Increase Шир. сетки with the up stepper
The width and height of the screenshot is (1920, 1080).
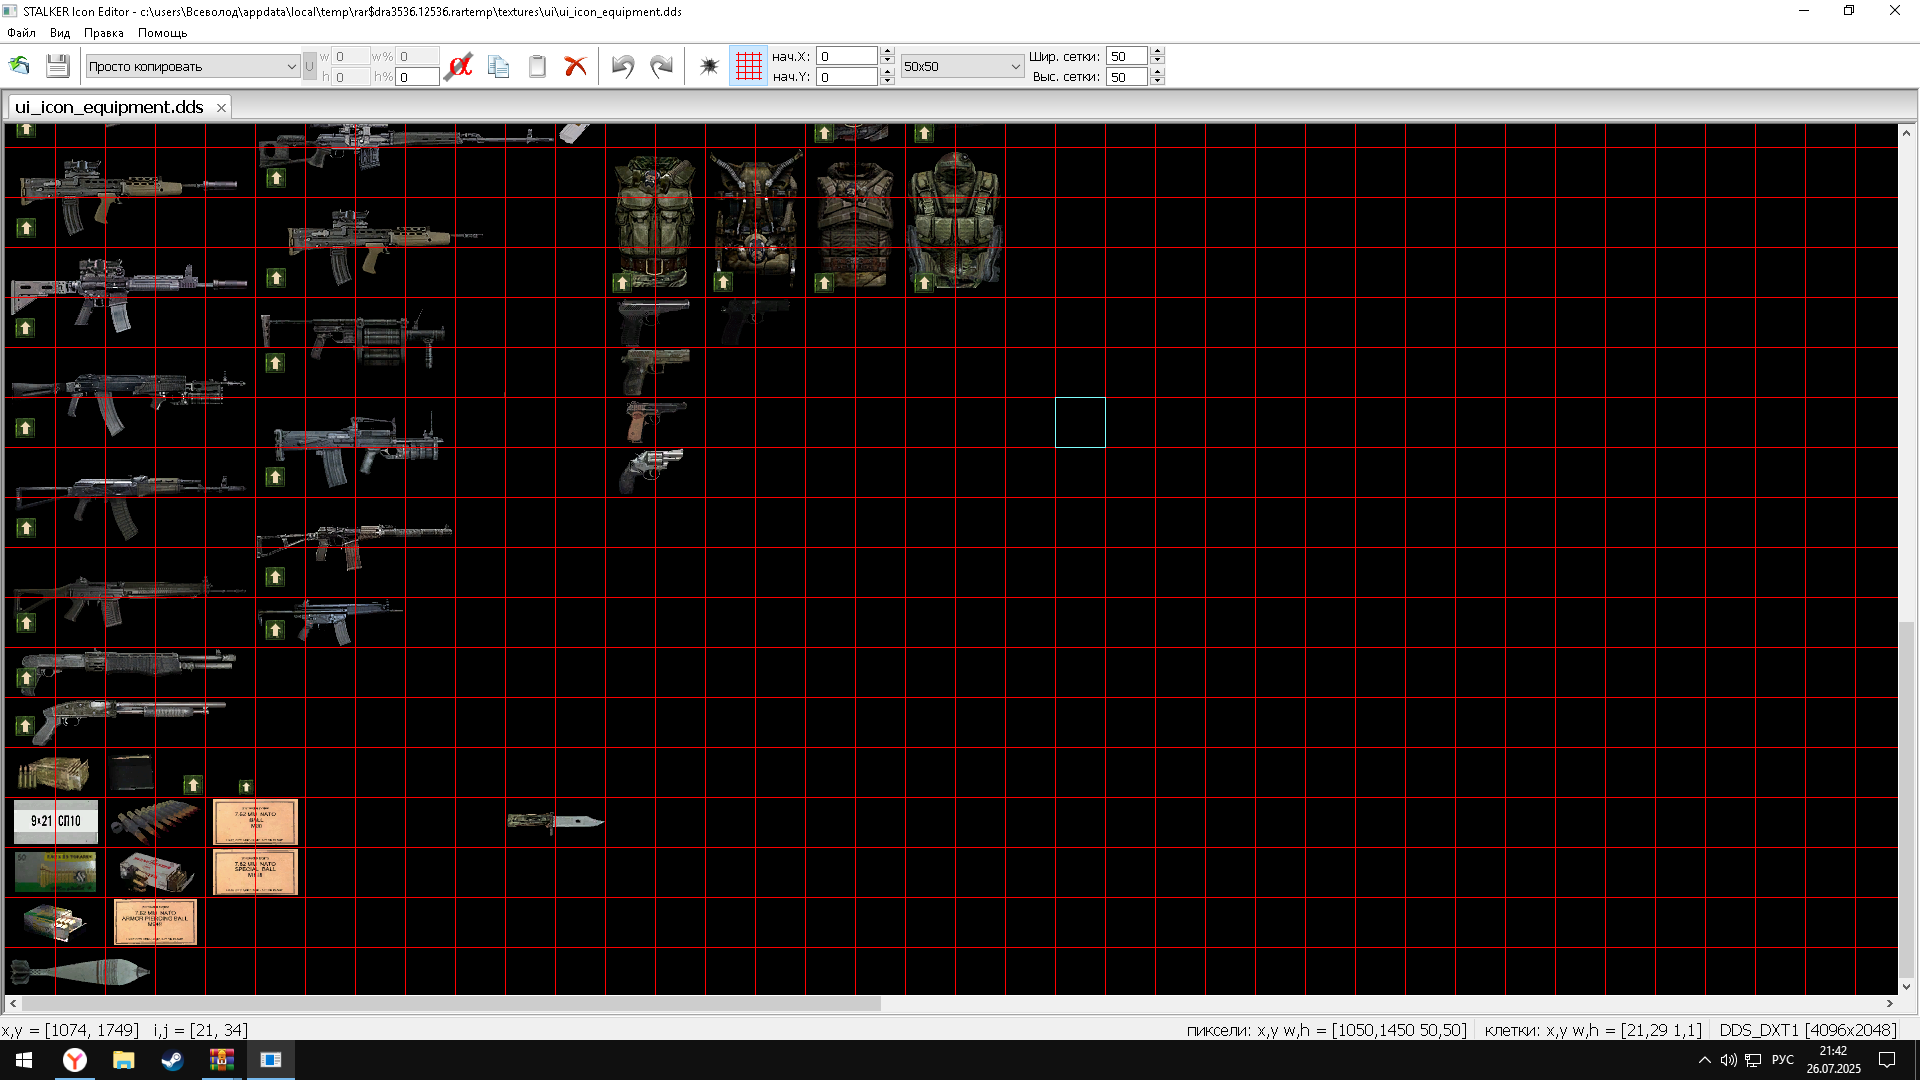tap(1157, 51)
